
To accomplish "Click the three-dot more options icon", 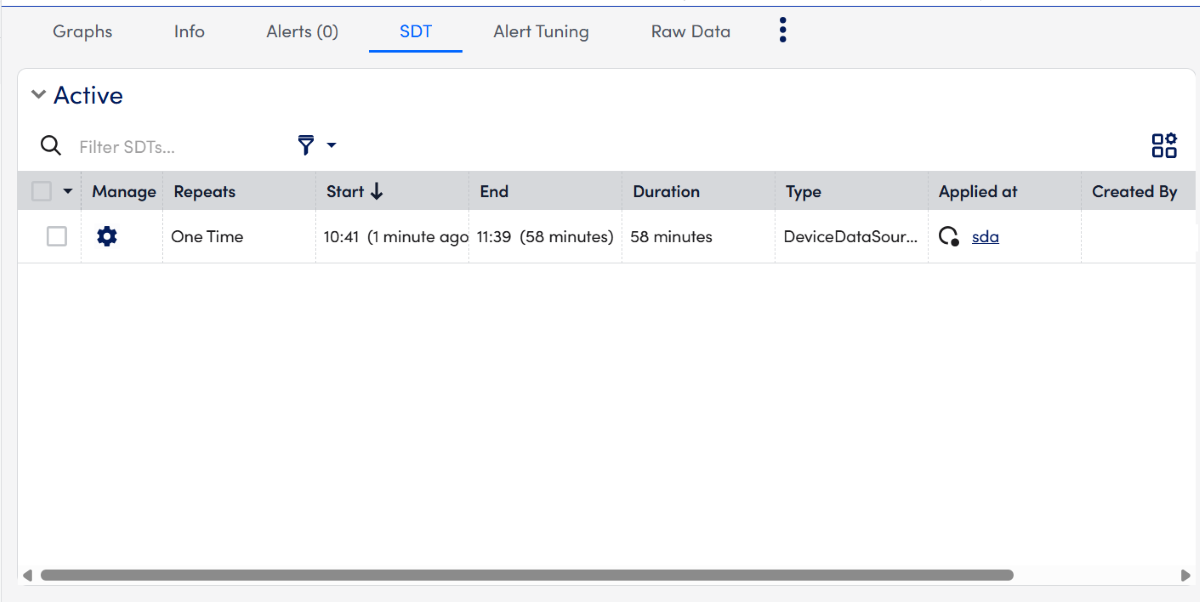I will 783,31.
